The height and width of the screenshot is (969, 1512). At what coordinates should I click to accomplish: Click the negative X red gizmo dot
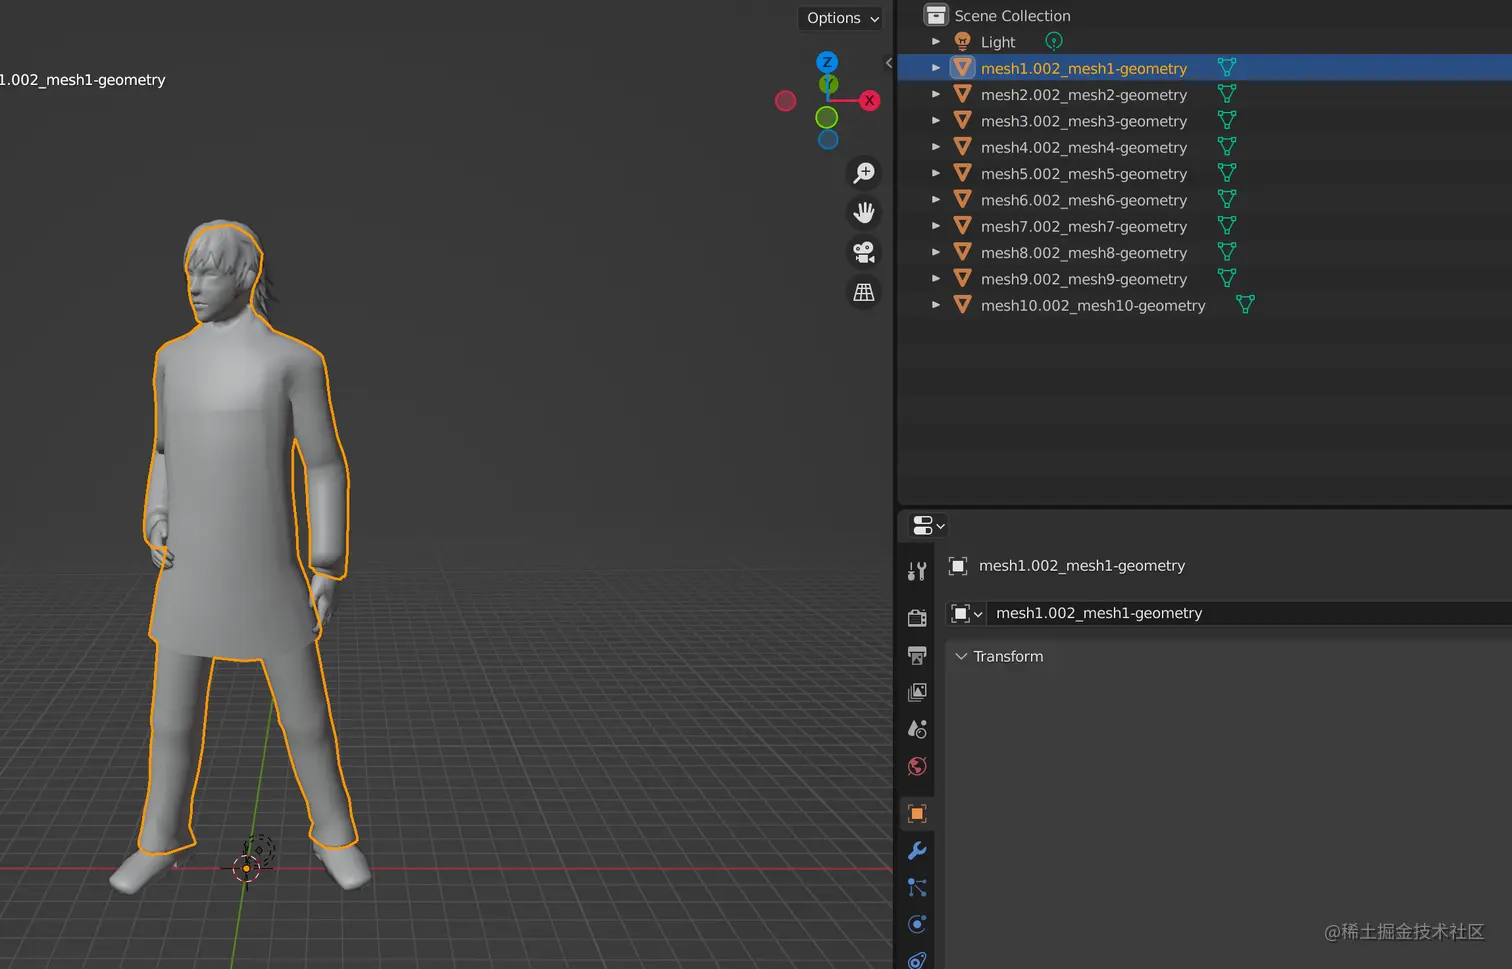(x=786, y=100)
